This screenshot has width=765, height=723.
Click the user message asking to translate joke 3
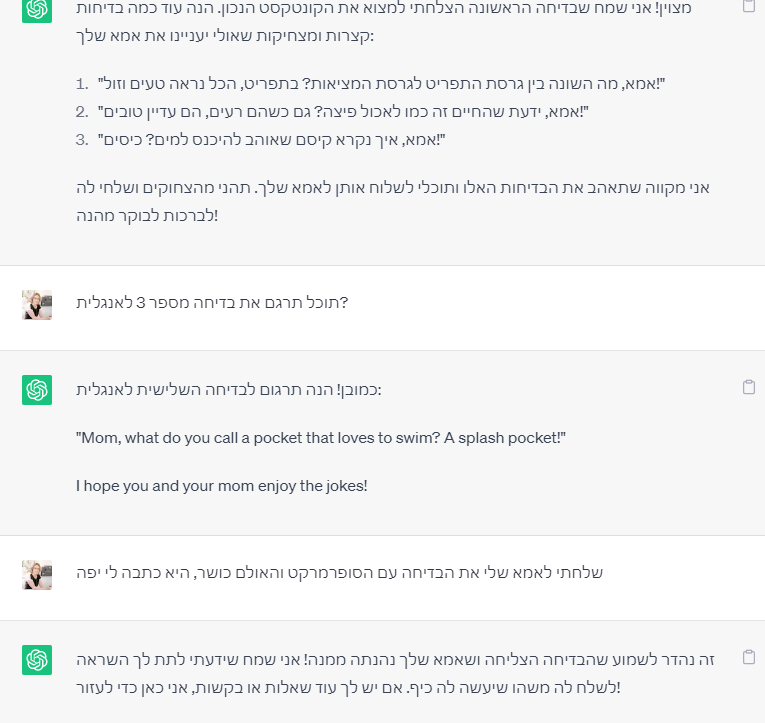coord(212,303)
